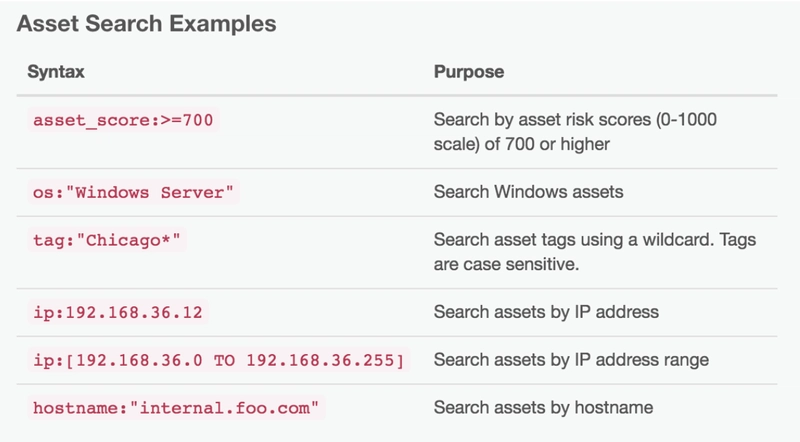The height and width of the screenshot is (442, 800).
Task: Select the hostname:"internal.foo.com" code snippet
Action: coord(176,408)
